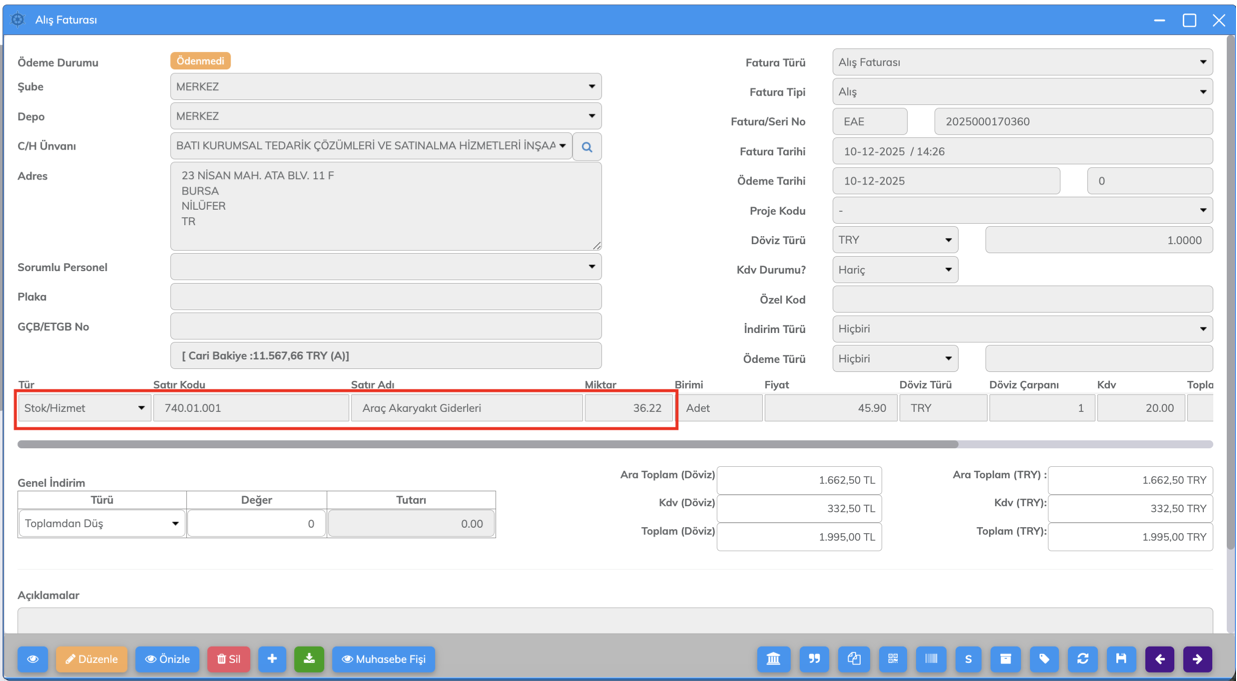Open the Şube dropdown showing MERKEZ

coord(385,87)
